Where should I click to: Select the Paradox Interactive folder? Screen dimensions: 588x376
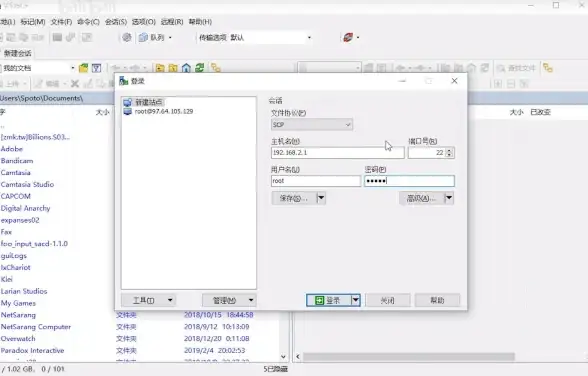[32, 351]
